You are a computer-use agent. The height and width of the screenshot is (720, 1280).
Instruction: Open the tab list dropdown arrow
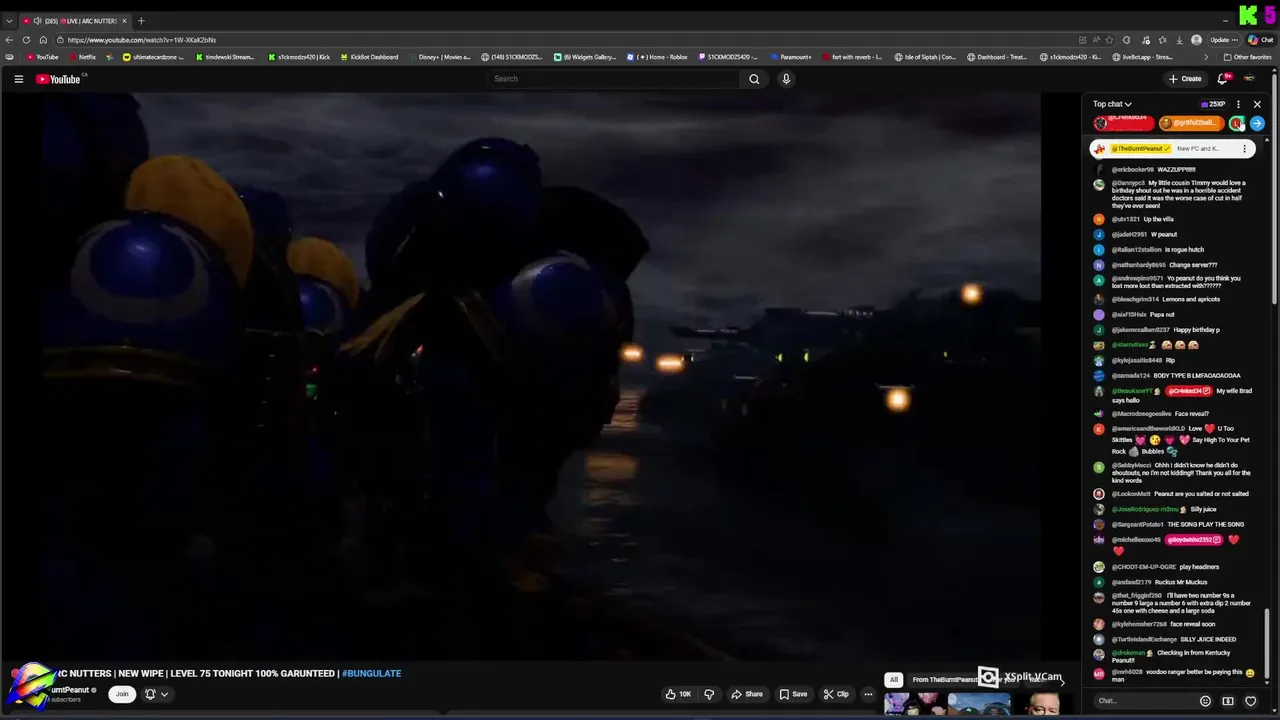(9, 21)
